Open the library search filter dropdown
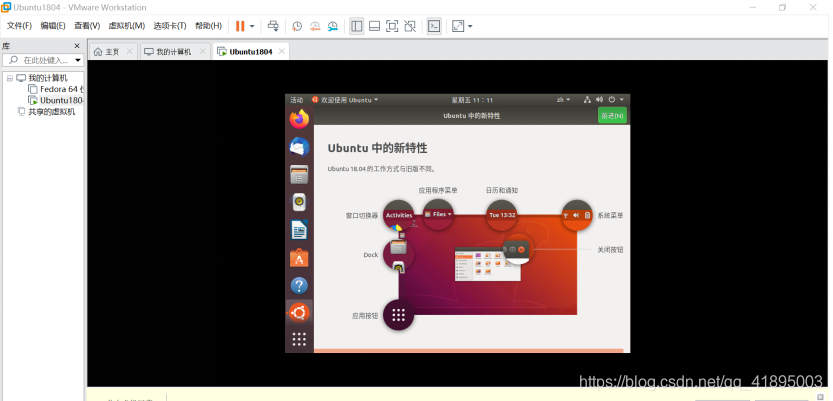This screenshot has width=833, height=401. 78,60
